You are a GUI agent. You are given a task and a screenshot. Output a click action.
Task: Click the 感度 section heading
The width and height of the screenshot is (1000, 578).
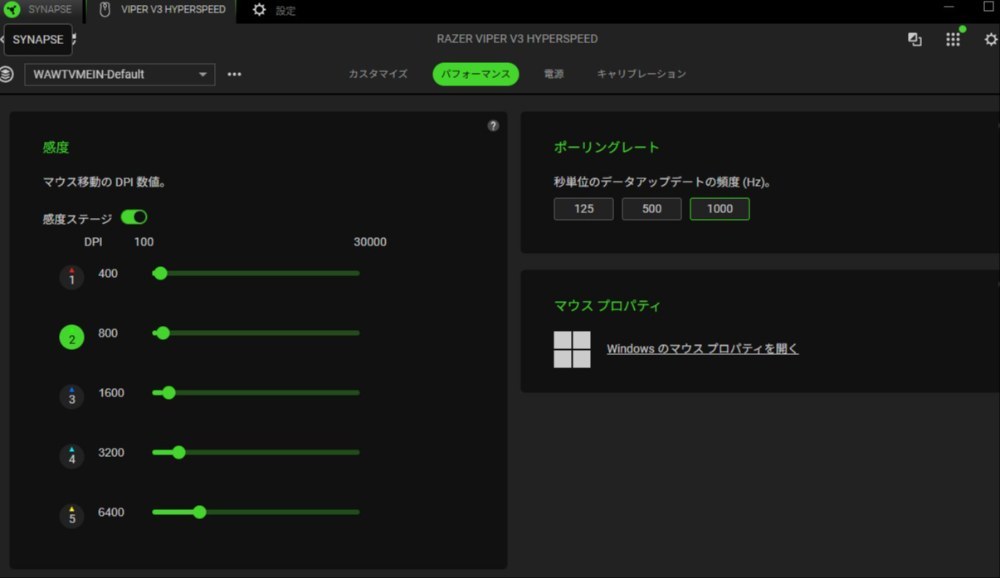point(55,147)
